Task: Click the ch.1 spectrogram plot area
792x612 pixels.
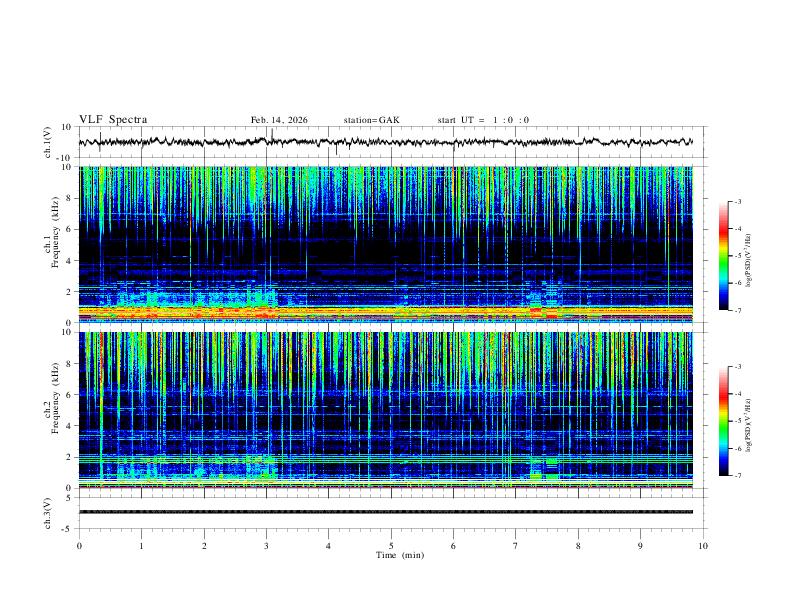Action: [386, 244]
